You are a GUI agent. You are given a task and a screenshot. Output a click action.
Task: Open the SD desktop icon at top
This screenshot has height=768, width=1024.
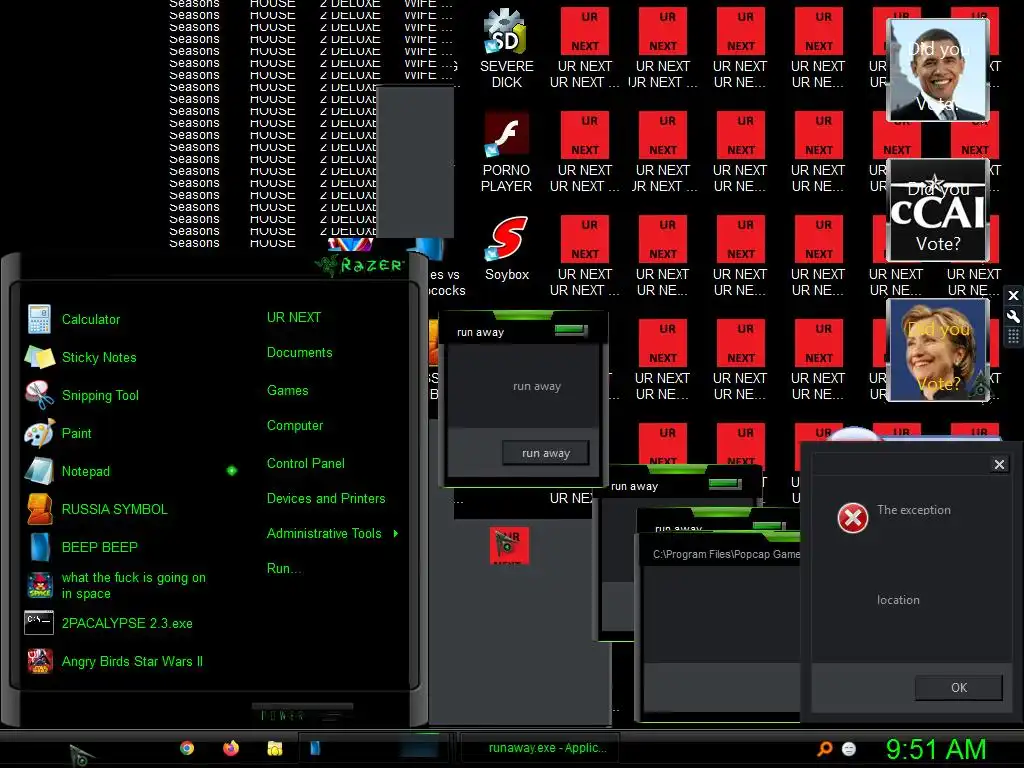(x=507, y=49)
